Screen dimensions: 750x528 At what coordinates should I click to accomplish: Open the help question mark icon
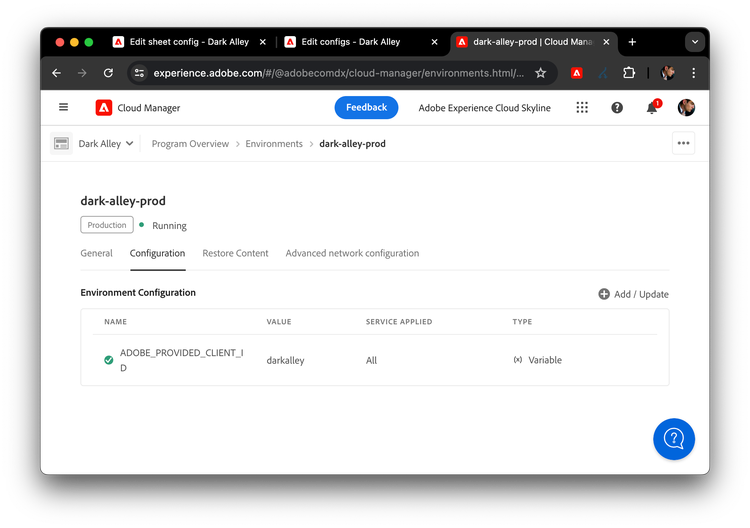tap(617, 108)
